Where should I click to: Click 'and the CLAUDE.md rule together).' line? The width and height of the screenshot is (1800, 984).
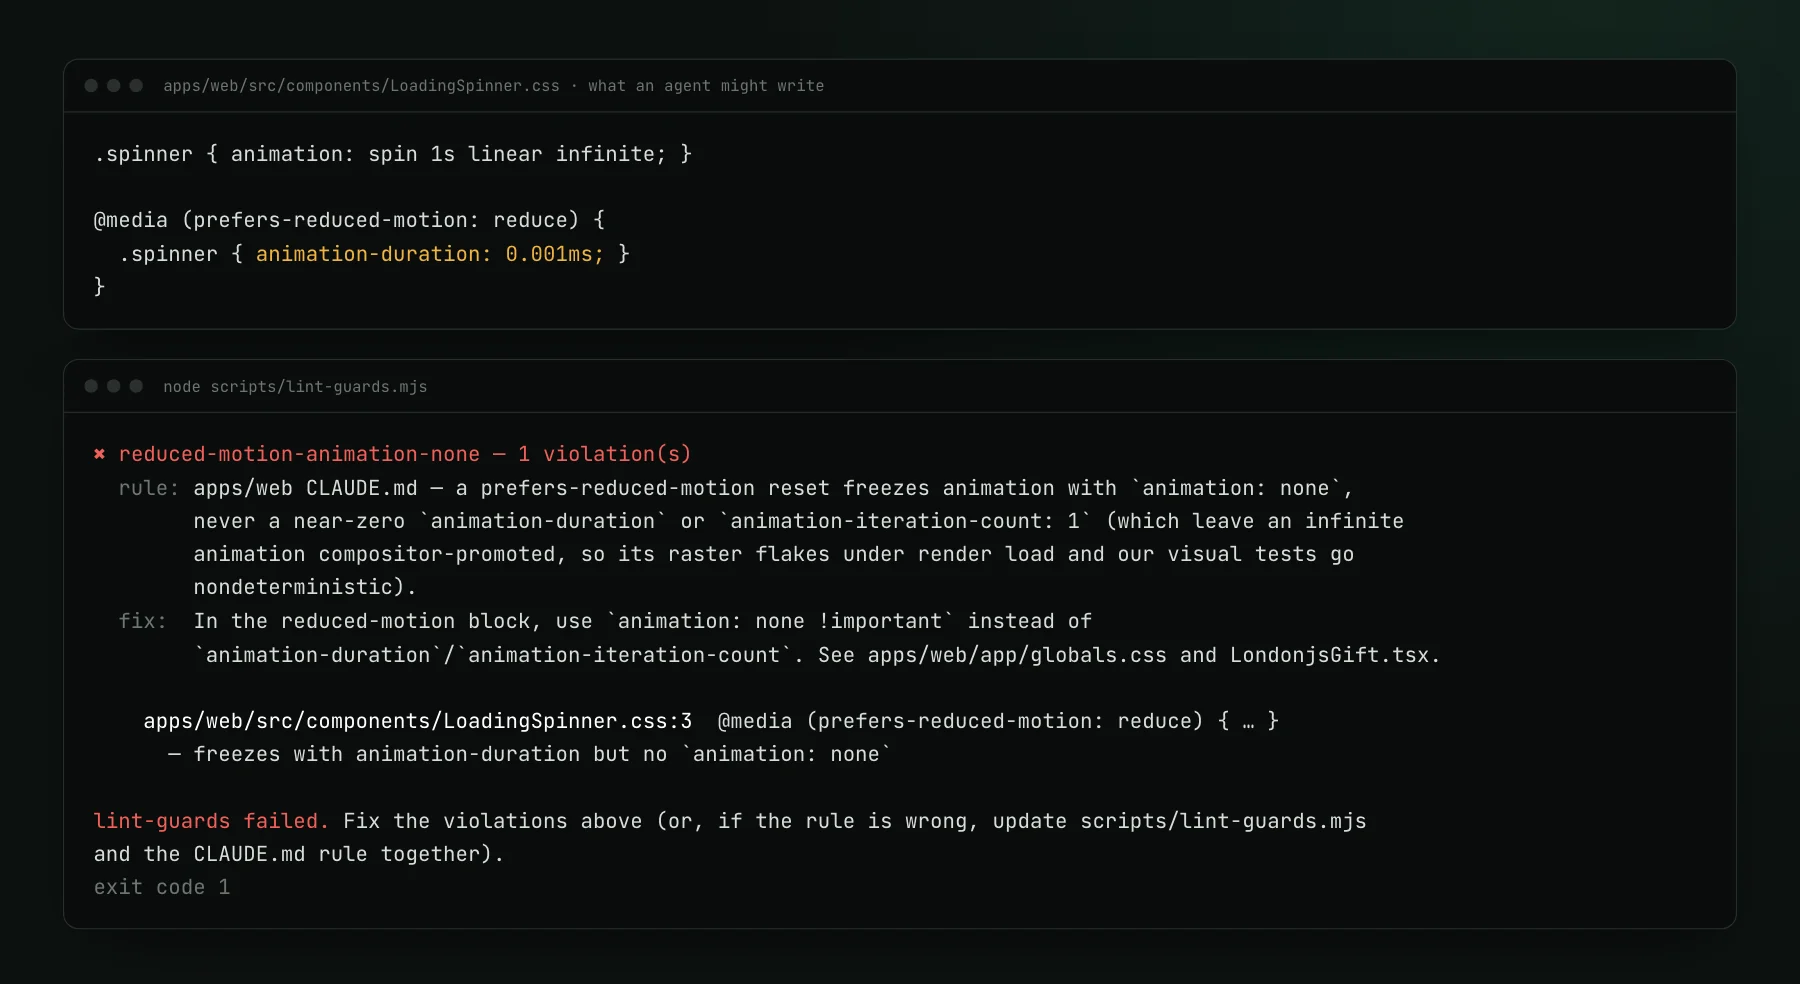(299, 854)
